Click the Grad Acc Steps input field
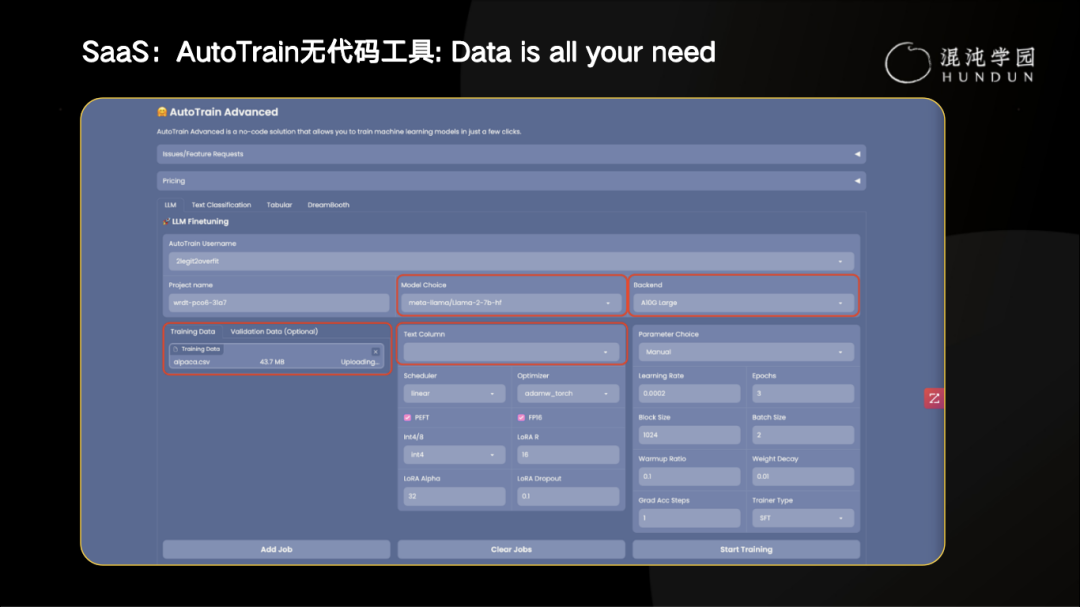Image resolution: width=1080 pixels, height=607 pixels. pyautogui.click(x=689, y=518)
